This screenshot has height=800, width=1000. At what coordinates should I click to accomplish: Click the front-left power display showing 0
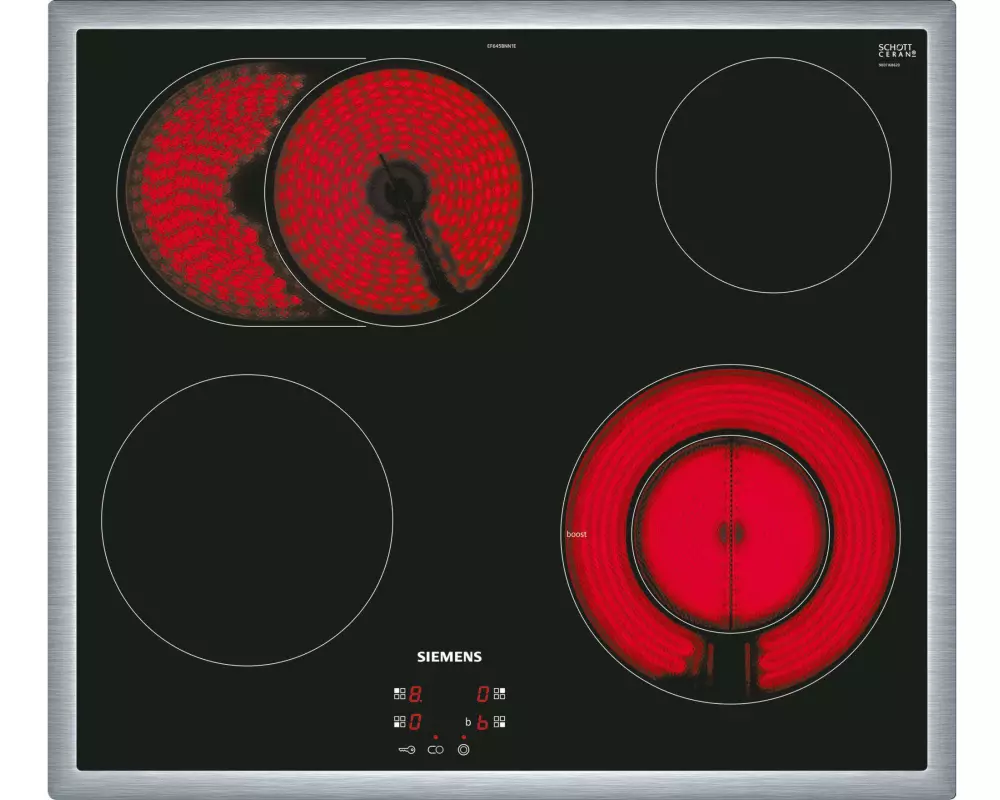click(415, 720)
